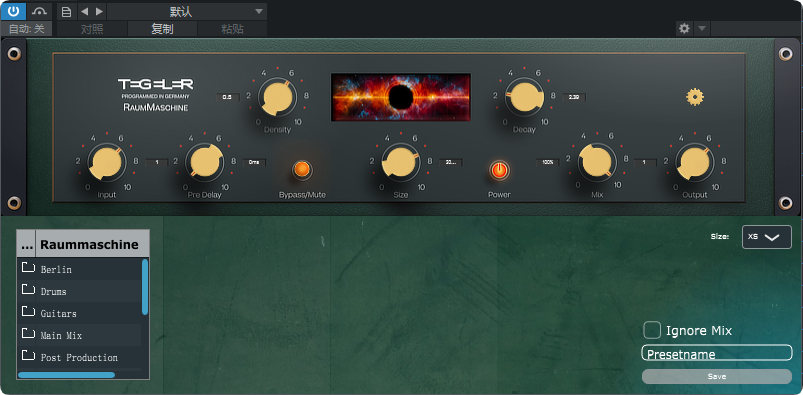Open the host gear settings icon
The width and height of the screenshot is (803, 395).
point(684,28)
